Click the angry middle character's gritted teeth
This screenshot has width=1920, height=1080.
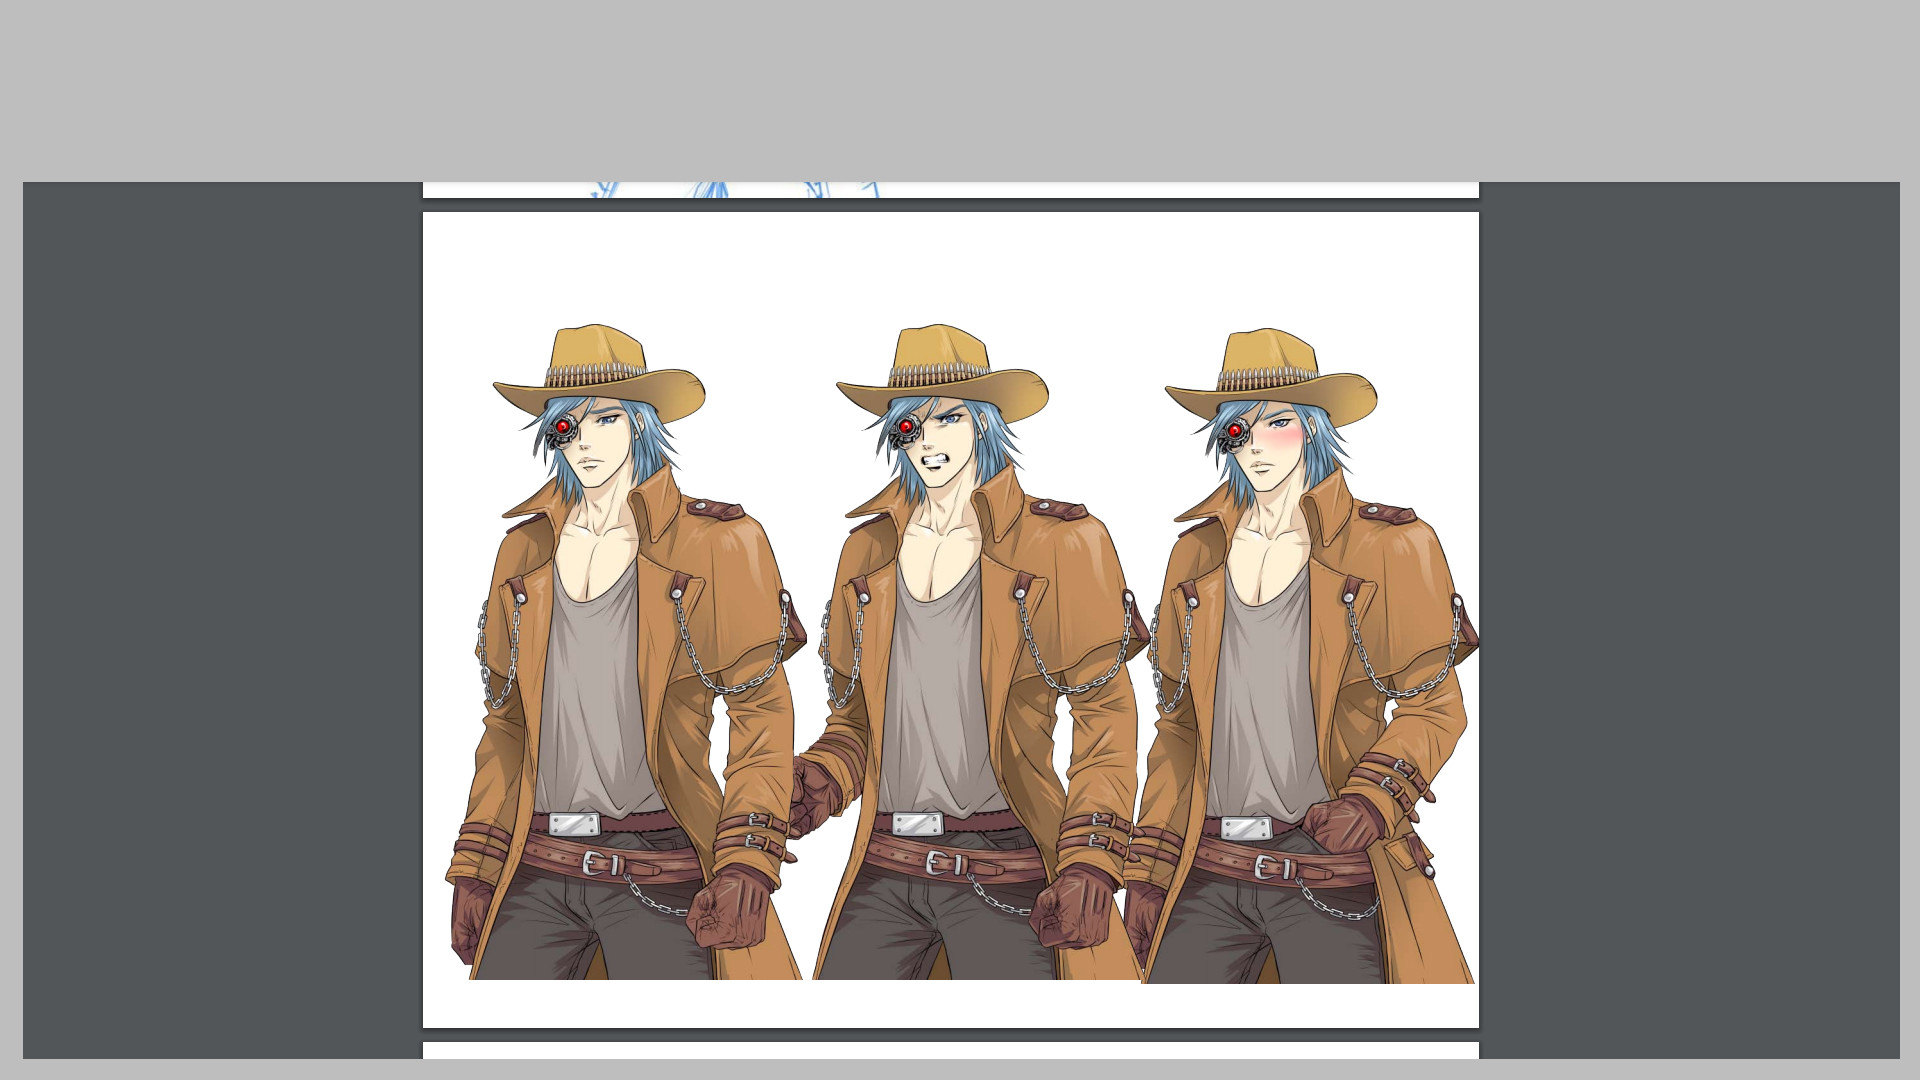pyautogui.click(x=934, y=462)
